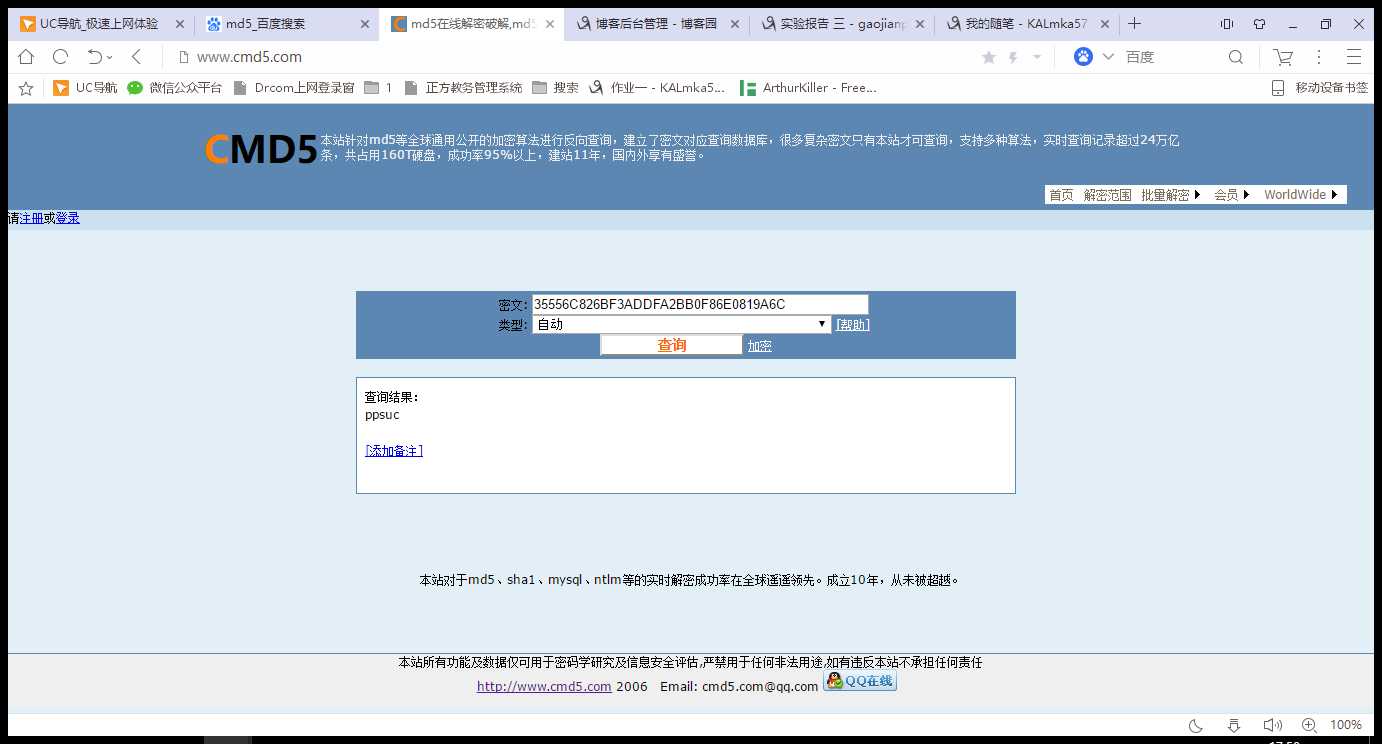The image size is (1382, 744).
Task: Click the bookmarks bar star icon
Action: click(x=26, y=88)
